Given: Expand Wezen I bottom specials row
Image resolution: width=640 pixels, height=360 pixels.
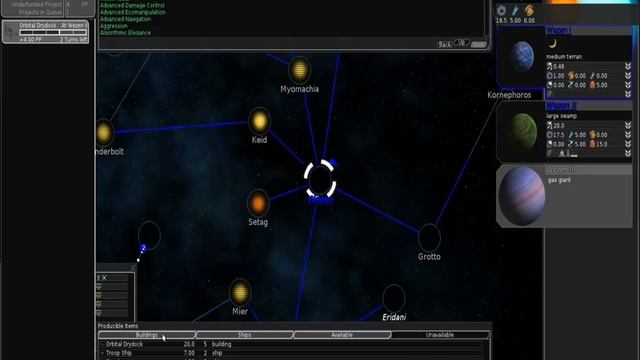Looking at the screenshot, I should [628, 94].
